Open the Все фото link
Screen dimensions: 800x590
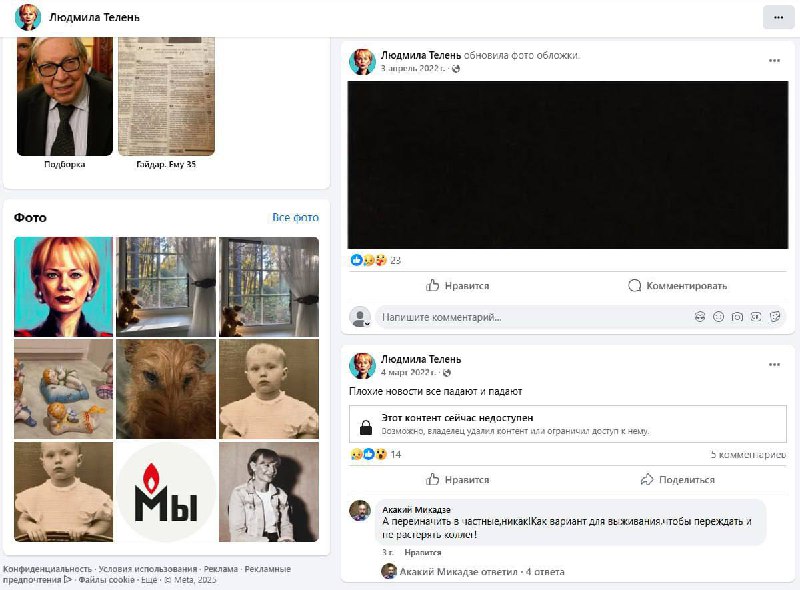[x=295, y=217]
